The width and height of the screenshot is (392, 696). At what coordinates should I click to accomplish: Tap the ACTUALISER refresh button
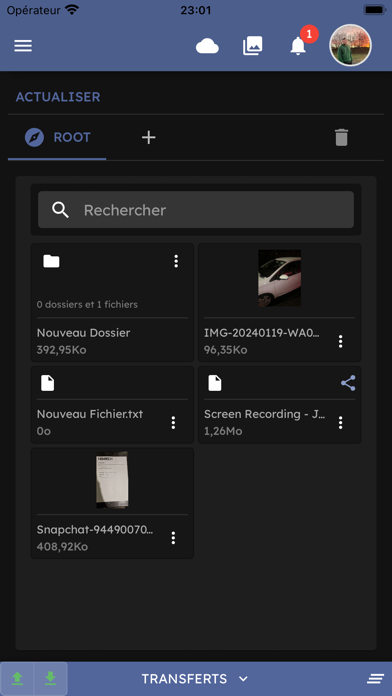58,97
